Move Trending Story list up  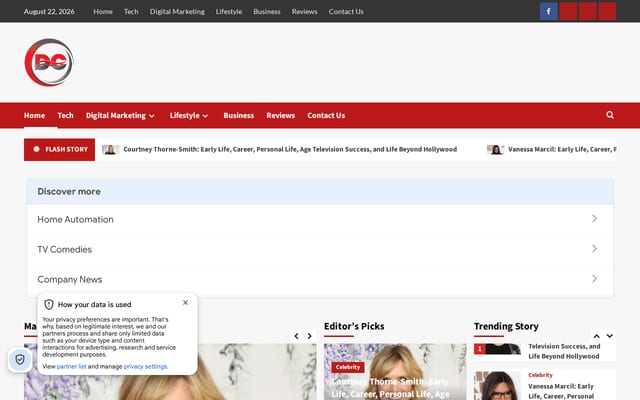[596, 336]
